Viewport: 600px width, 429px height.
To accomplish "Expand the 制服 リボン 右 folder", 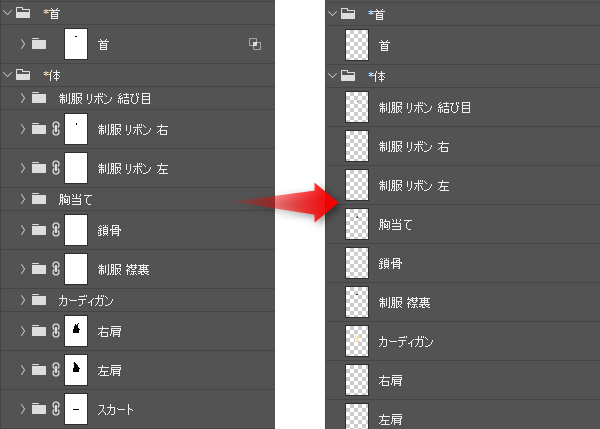I will click(x=23, y=129).
